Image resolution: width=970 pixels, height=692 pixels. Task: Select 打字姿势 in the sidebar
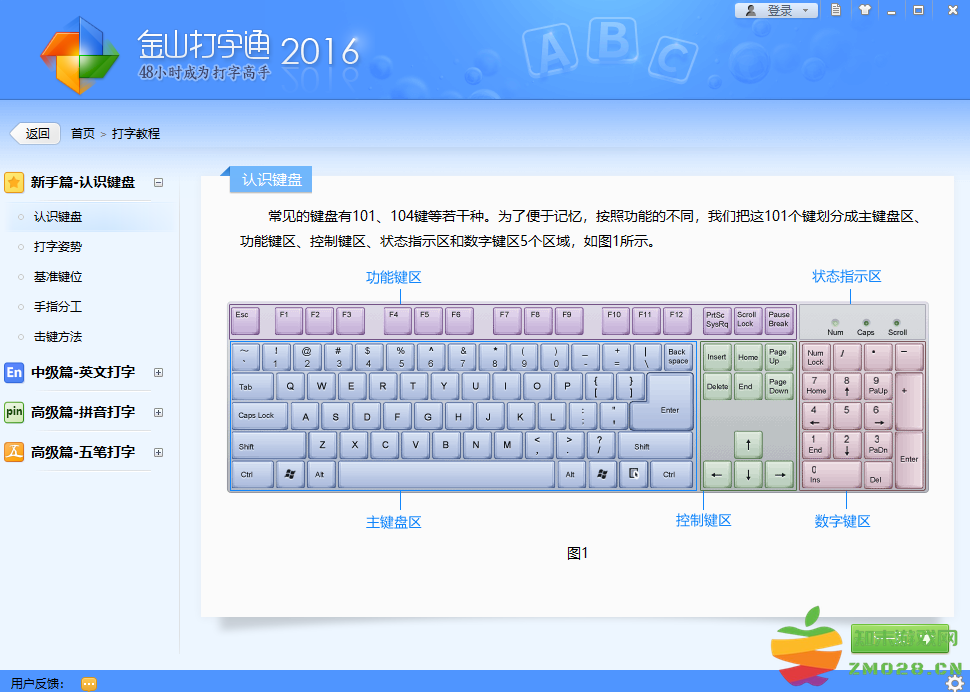58,246
